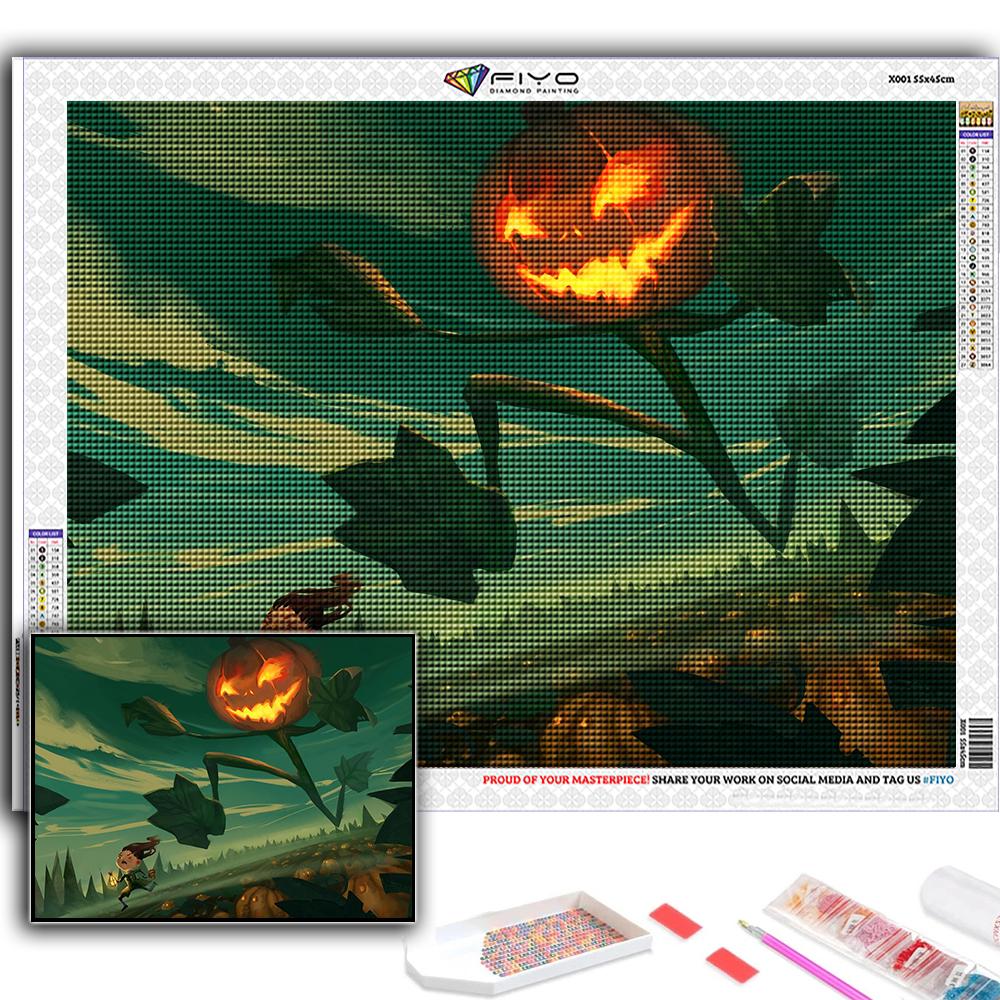Click the upper red wax pad
Screen dimensions: 1000x1000
click(675, 920)
